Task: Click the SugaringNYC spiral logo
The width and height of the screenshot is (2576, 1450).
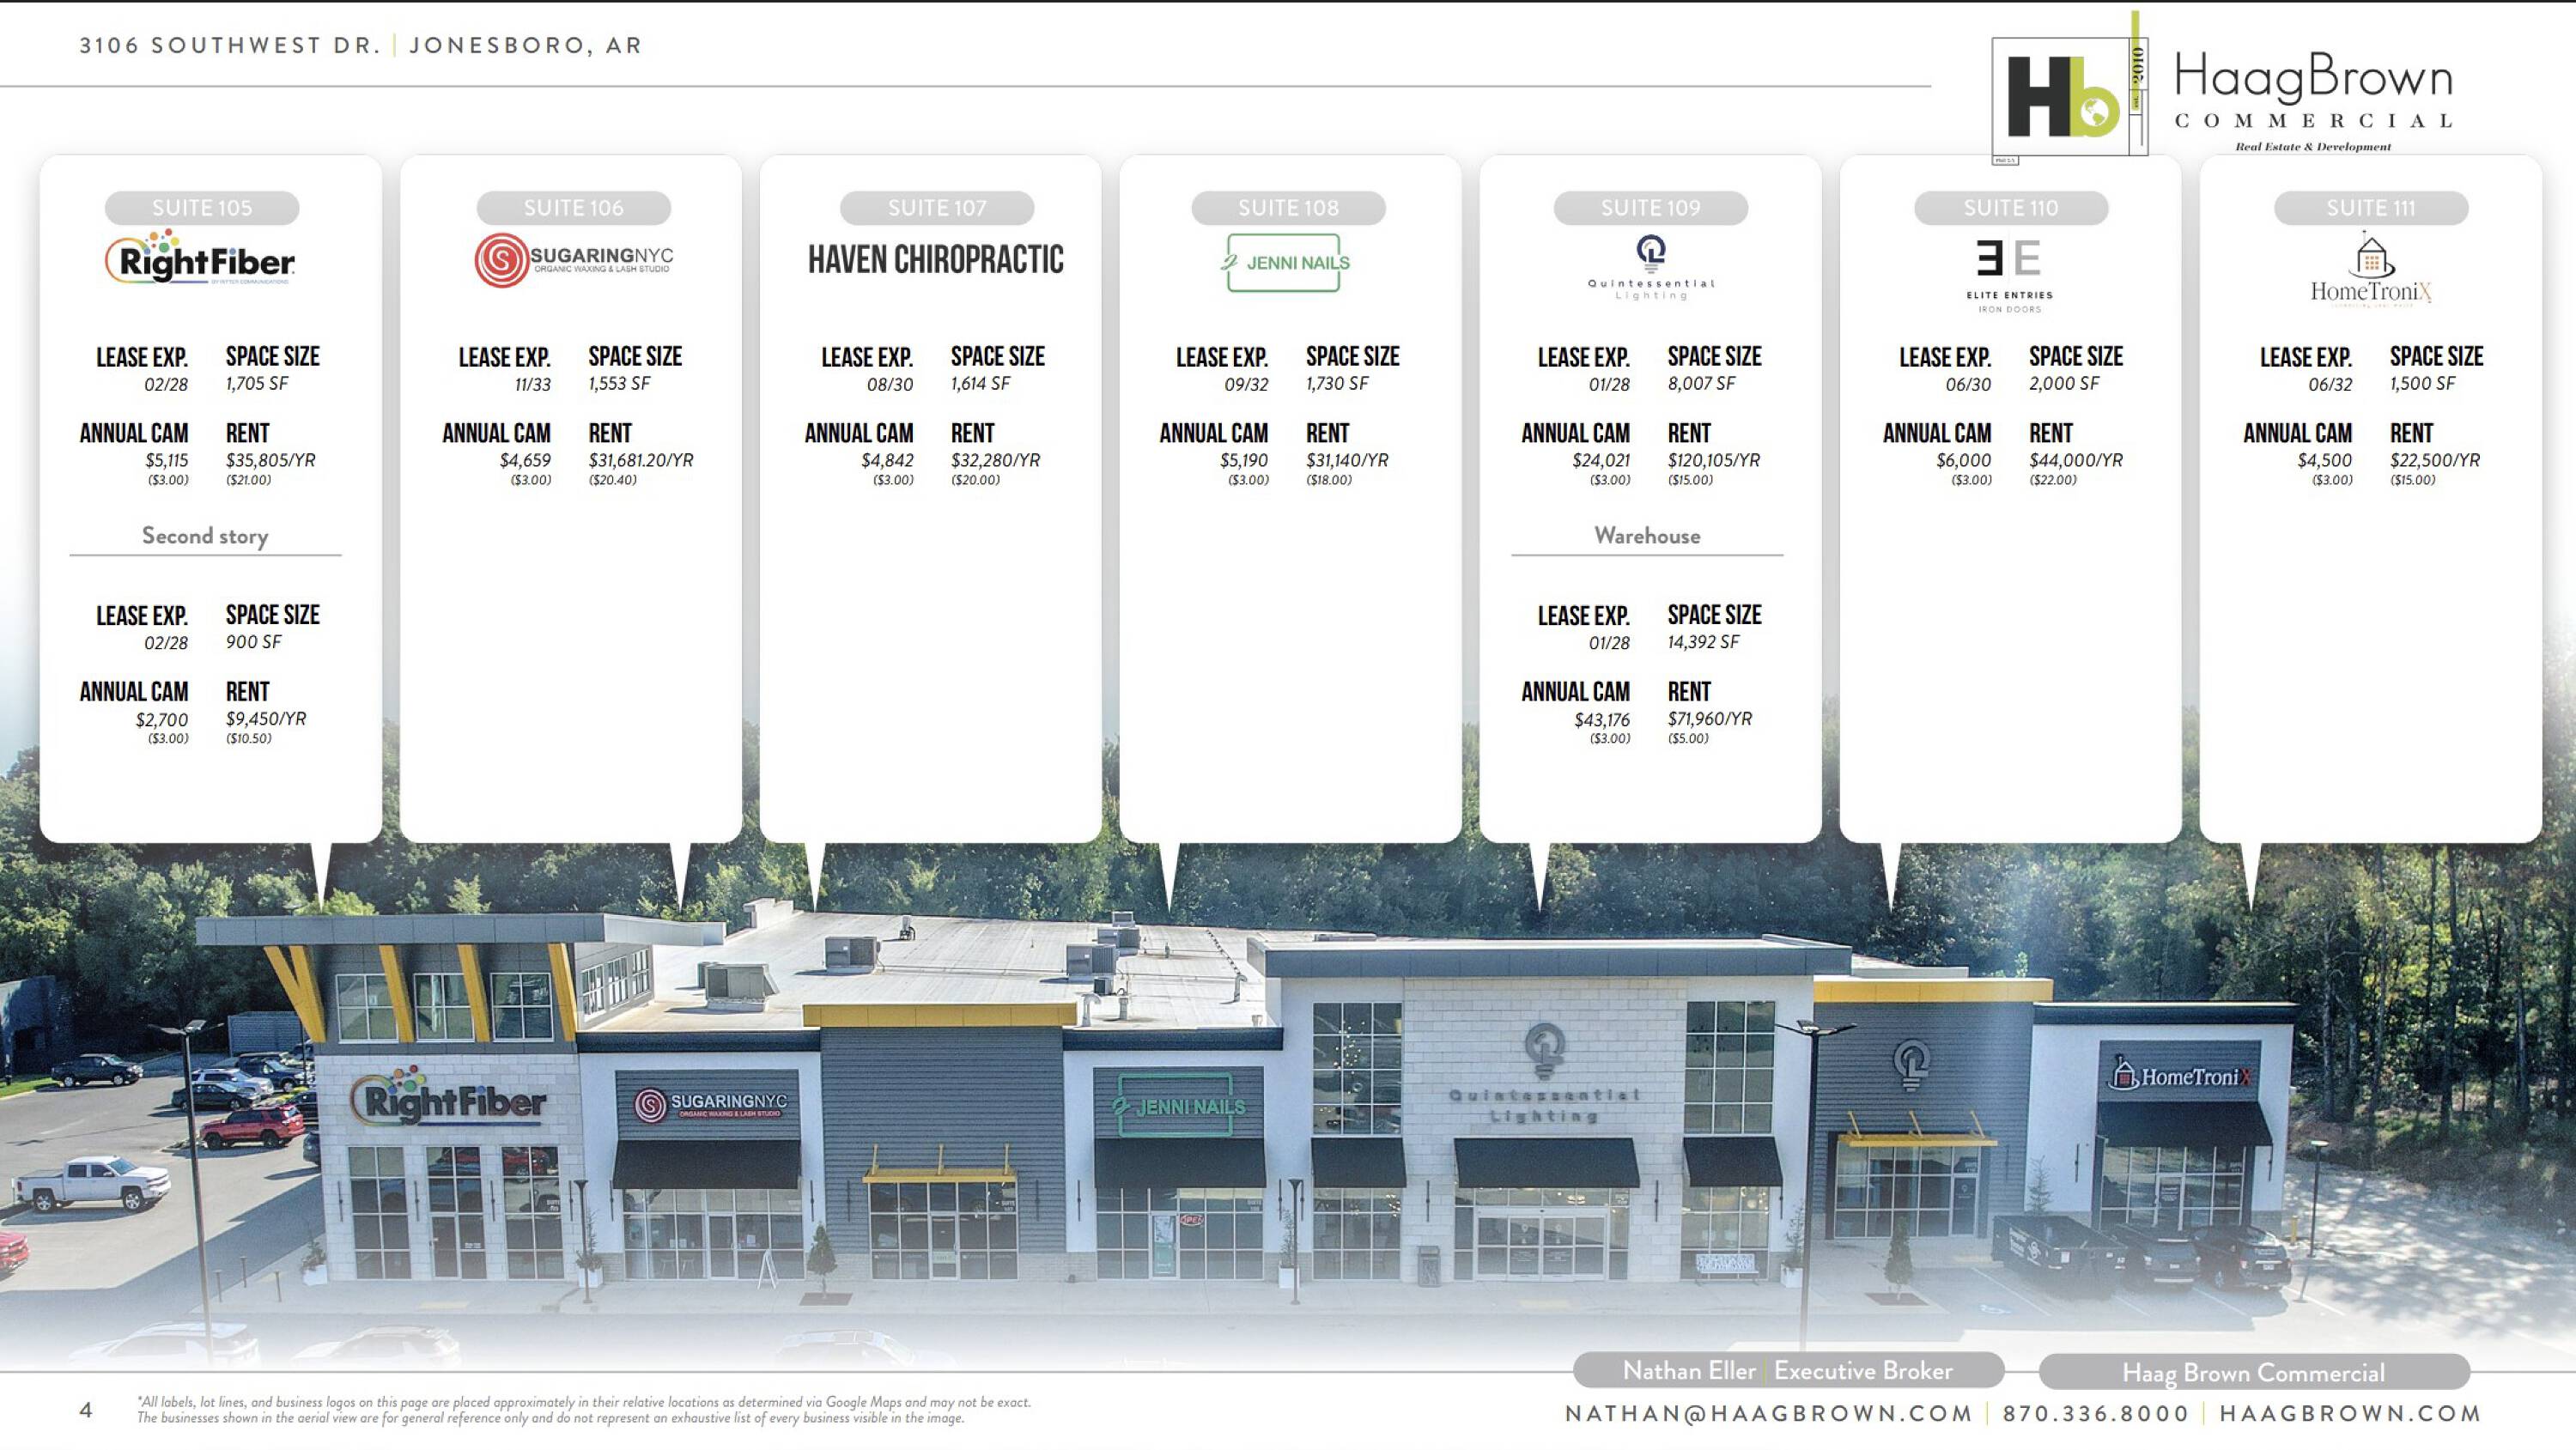Action: pyautogui.click(x=500, y=261)
